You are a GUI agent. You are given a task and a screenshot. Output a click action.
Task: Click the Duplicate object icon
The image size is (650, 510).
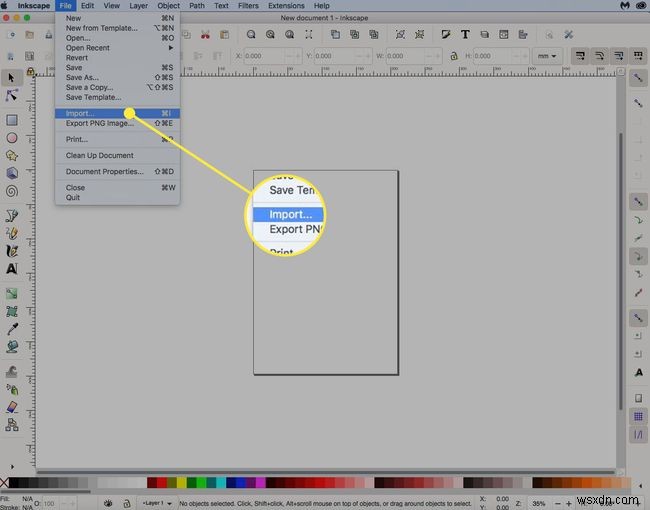coord(335,34)
